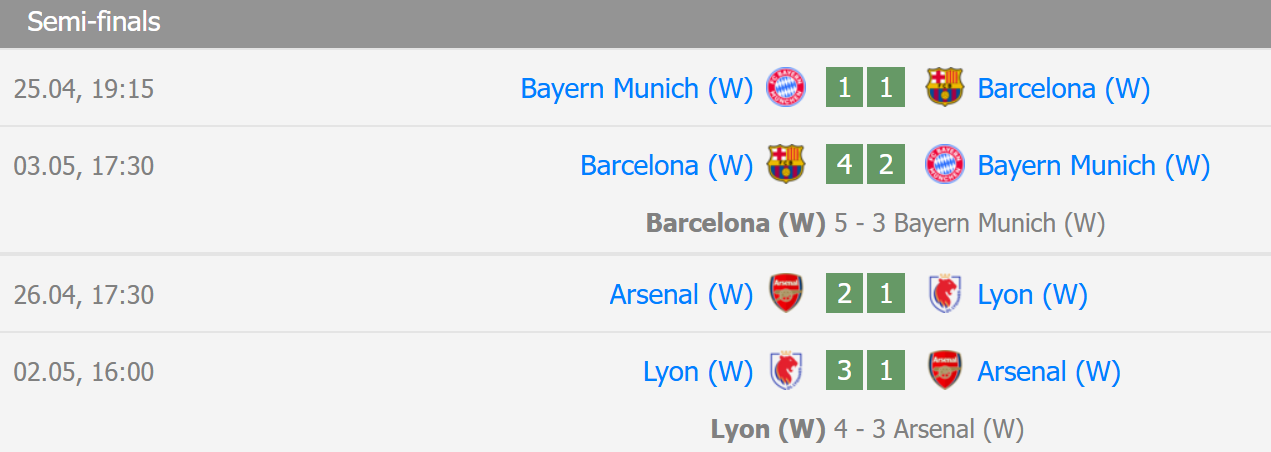The image size is (1271, 452).
Task: Open Barcelona (W) away team link on 25.04
Action: (1064, 88)
